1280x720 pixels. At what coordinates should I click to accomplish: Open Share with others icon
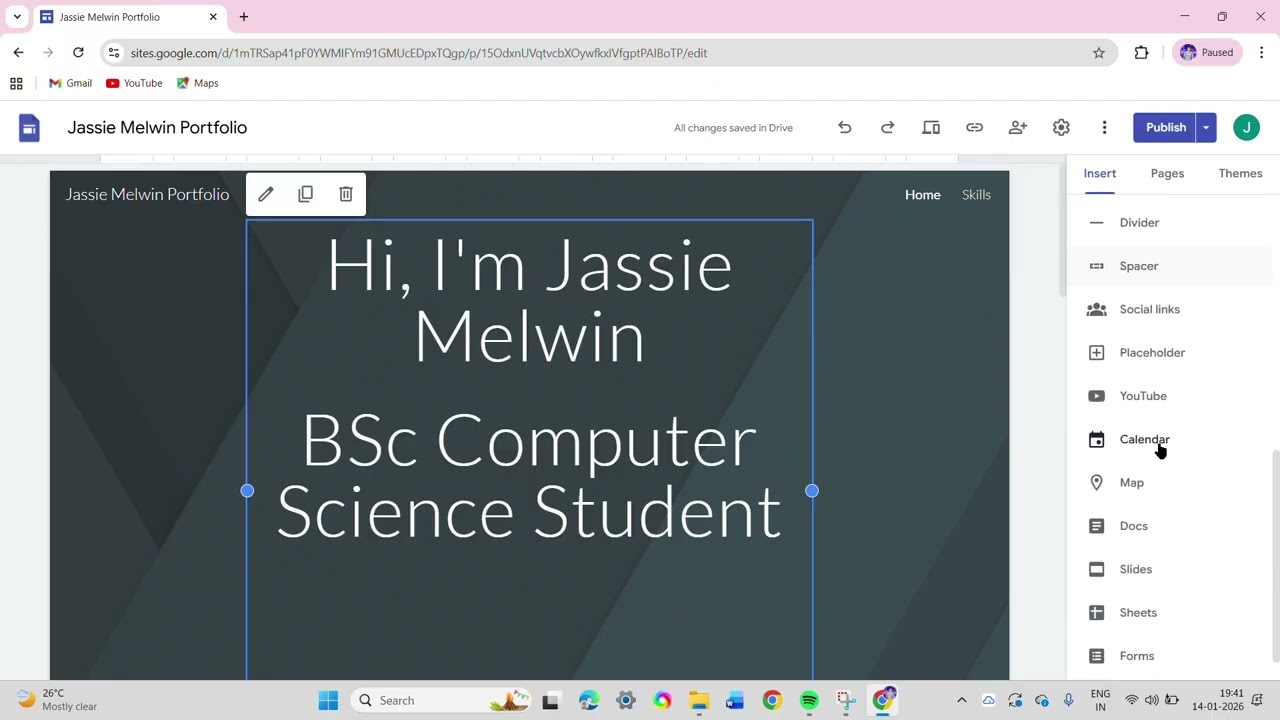pyautogui.click(x=1018, y=127)
